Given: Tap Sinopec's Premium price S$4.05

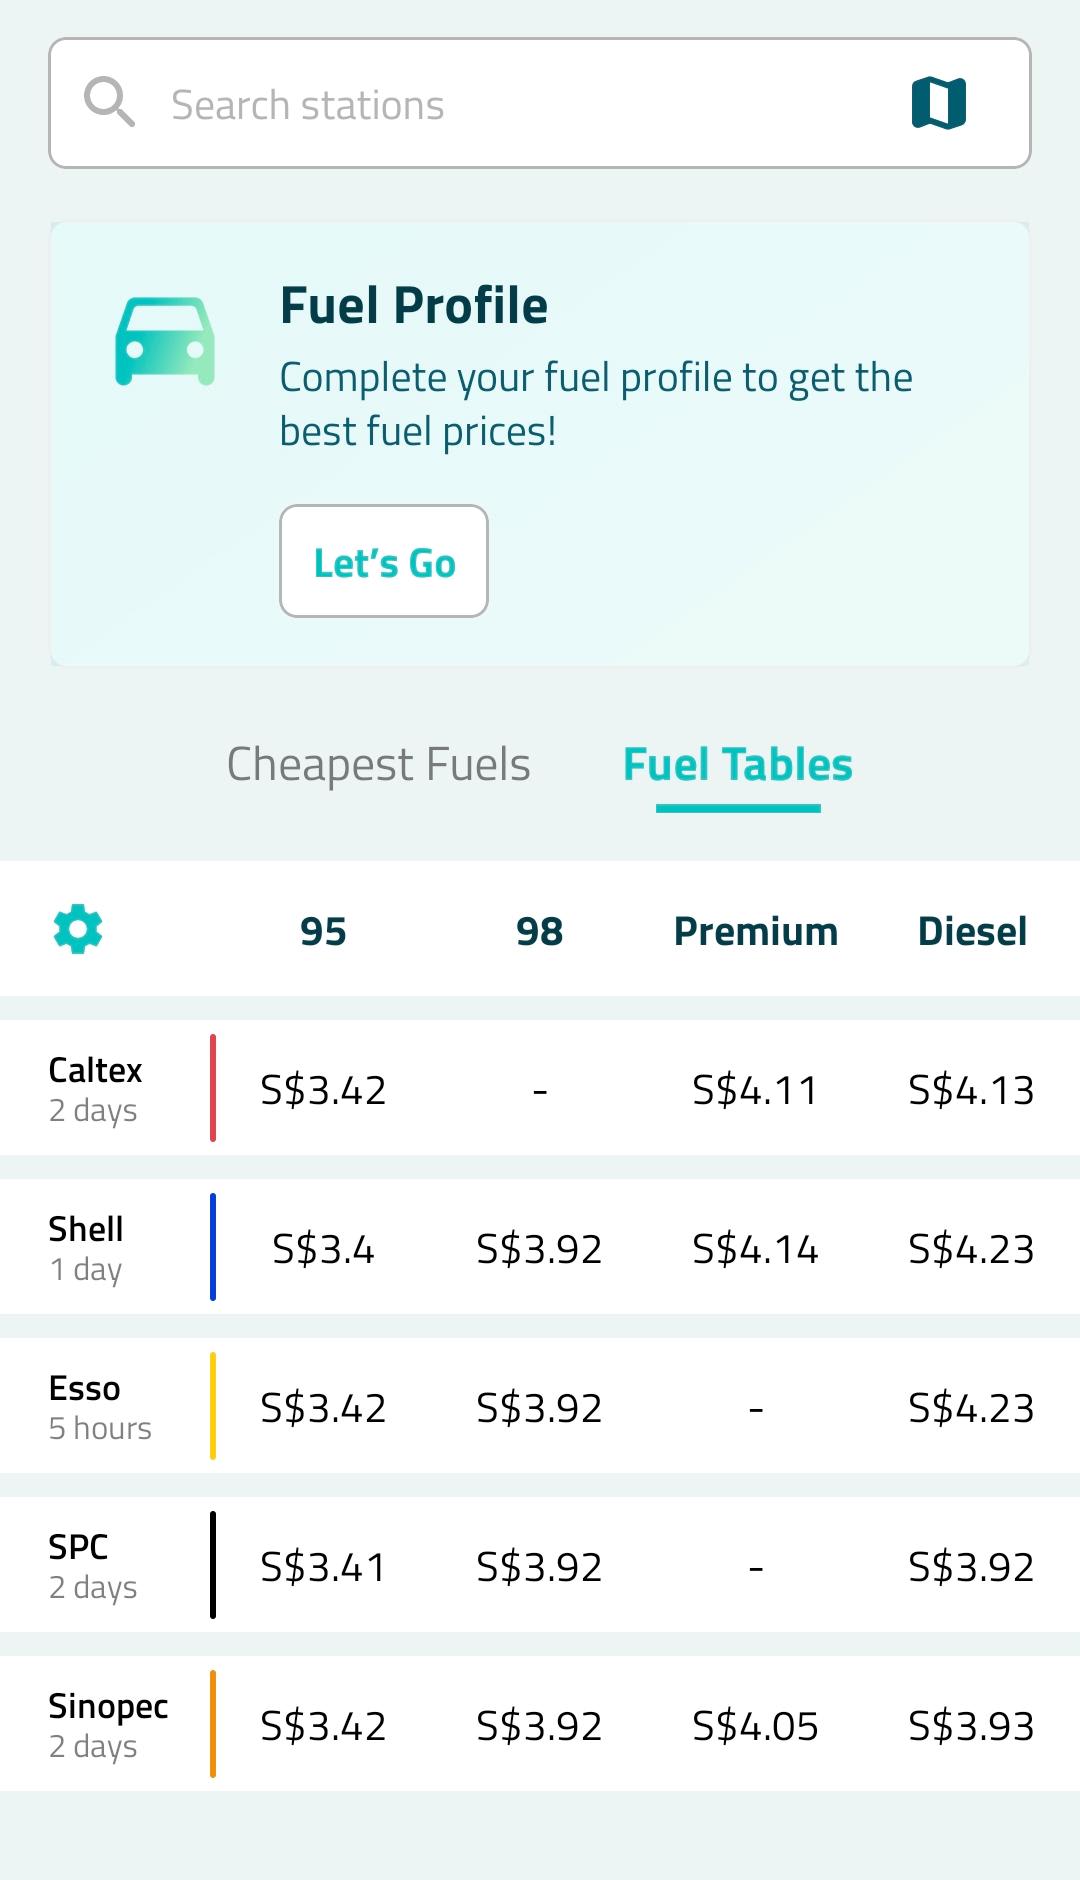Looking at the screenshot, I should 756,1726.
